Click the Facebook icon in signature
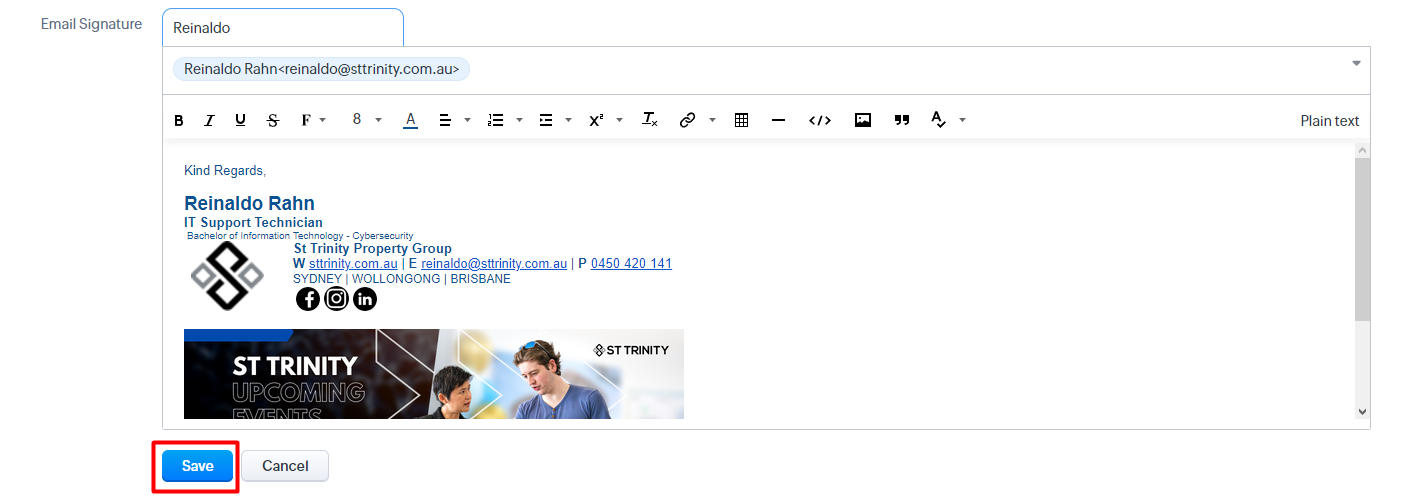 tap(308, 298)
